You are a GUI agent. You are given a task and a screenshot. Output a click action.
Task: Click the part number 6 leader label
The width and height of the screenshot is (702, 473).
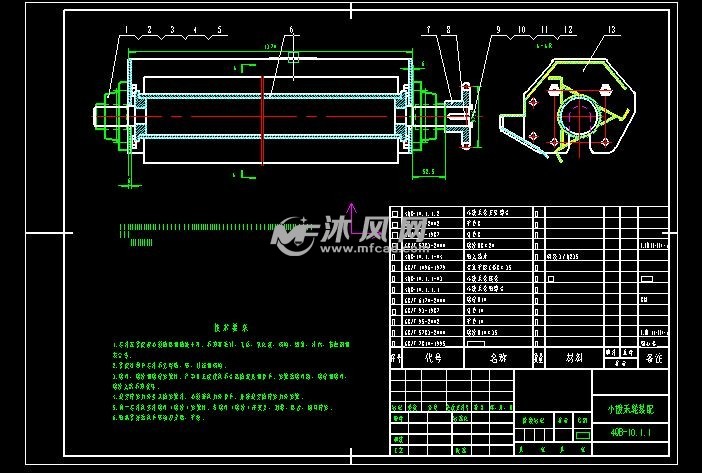click(291, 31)
